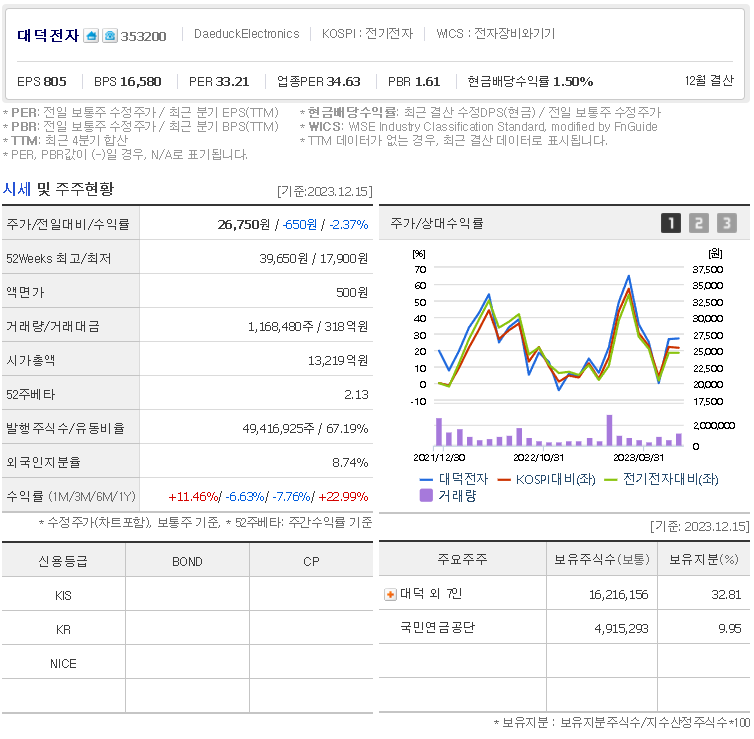
Task: Switch chart to tab 2
Action: 699,223
